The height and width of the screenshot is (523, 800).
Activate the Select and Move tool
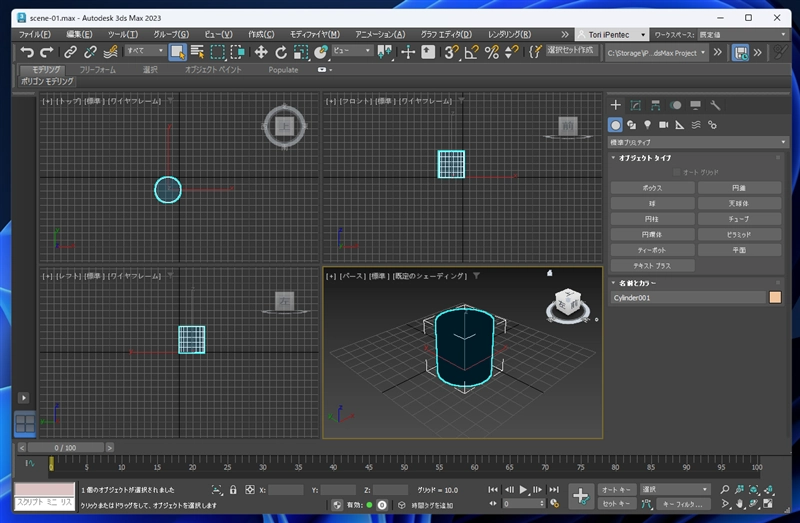point(261,52)
